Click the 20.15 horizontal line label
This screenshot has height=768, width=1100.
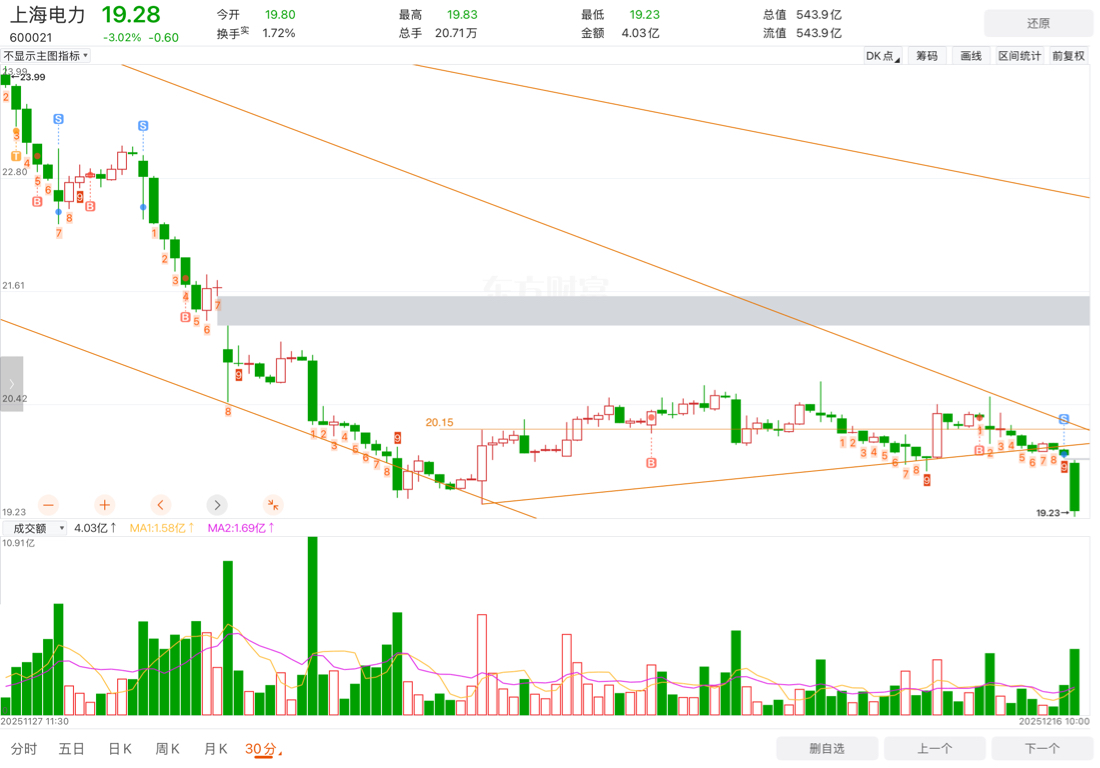(x=439, y=422)
